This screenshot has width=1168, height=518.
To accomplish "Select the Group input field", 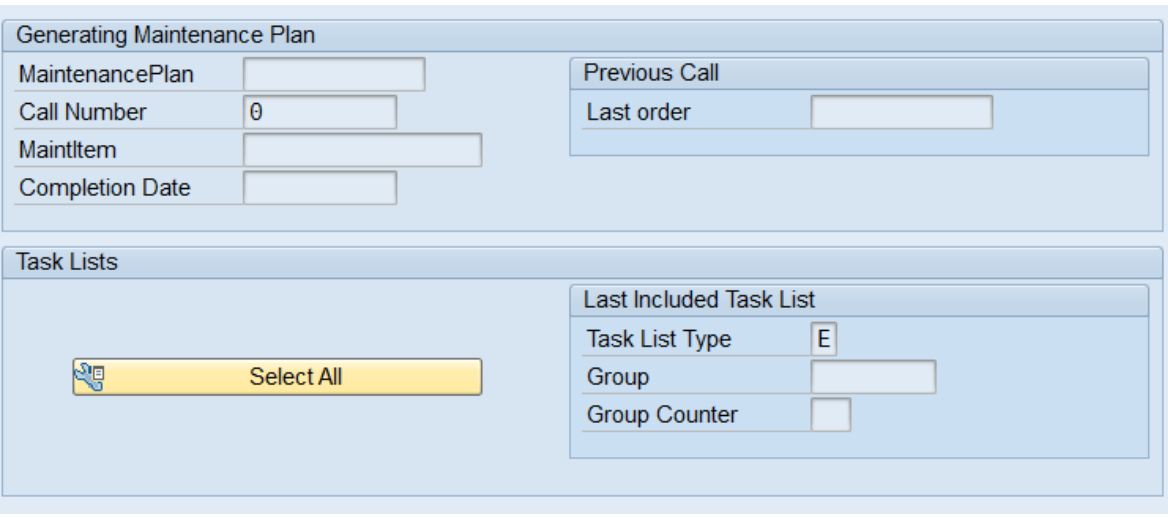I will [x=874, y=377].
